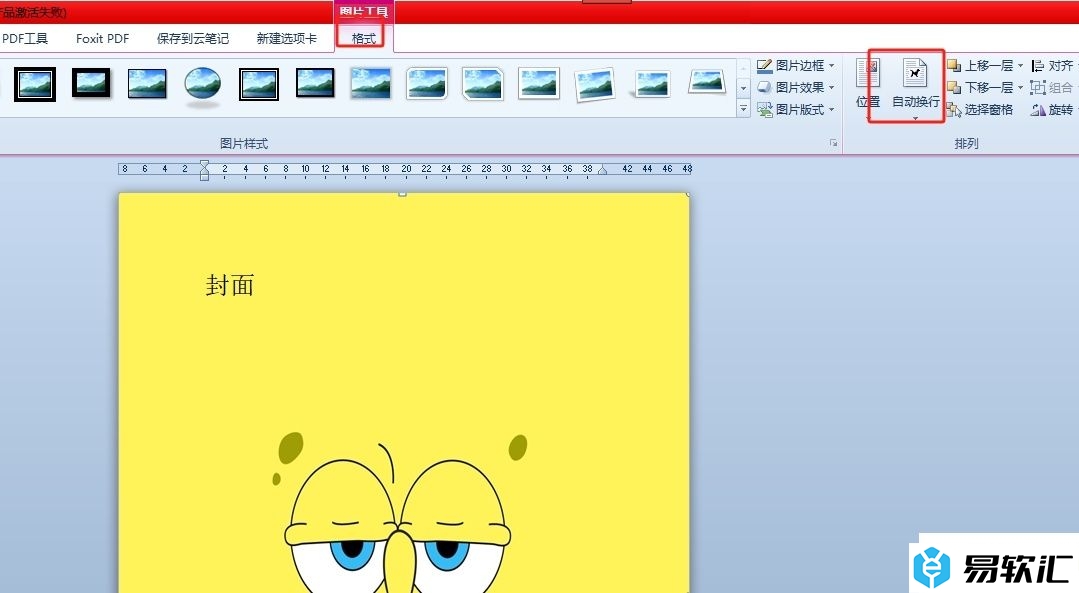Open the Foxit PDF ribbon tab
Viewport: 1079px width, 593px height.
[x=102, y=39]
